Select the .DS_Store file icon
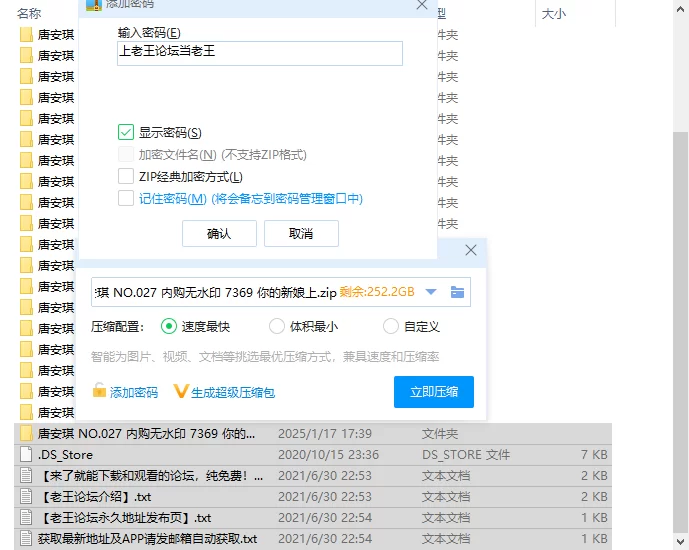 point(27,455)
